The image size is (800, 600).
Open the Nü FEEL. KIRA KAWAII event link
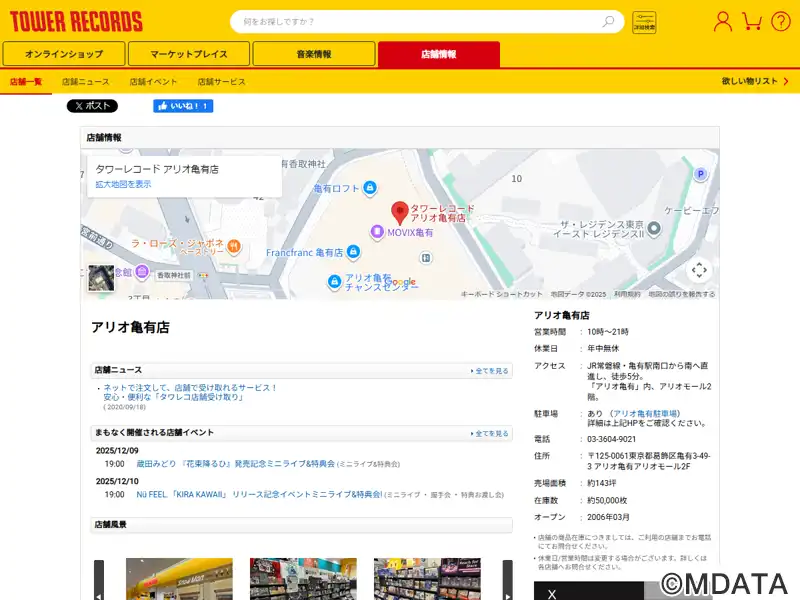point(259,494)
